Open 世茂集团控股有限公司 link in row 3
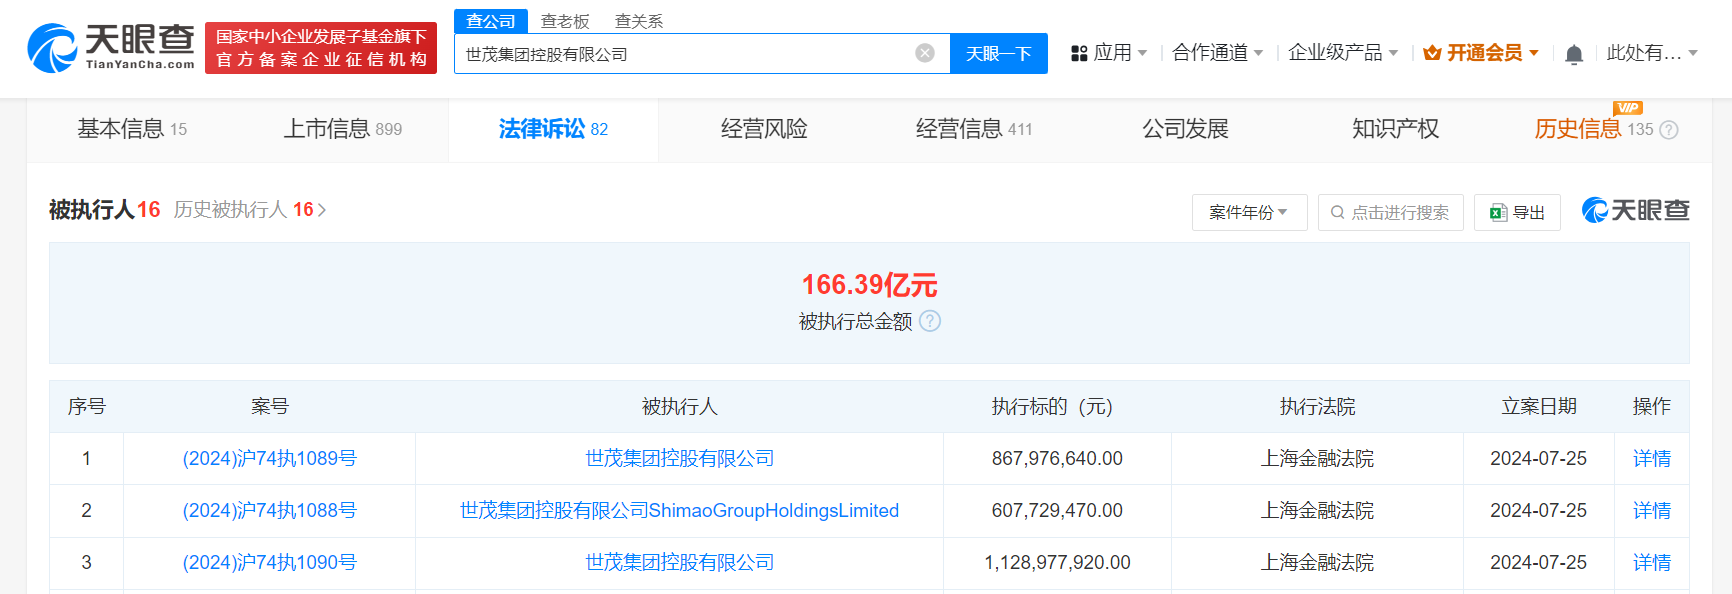 point(679,562)
